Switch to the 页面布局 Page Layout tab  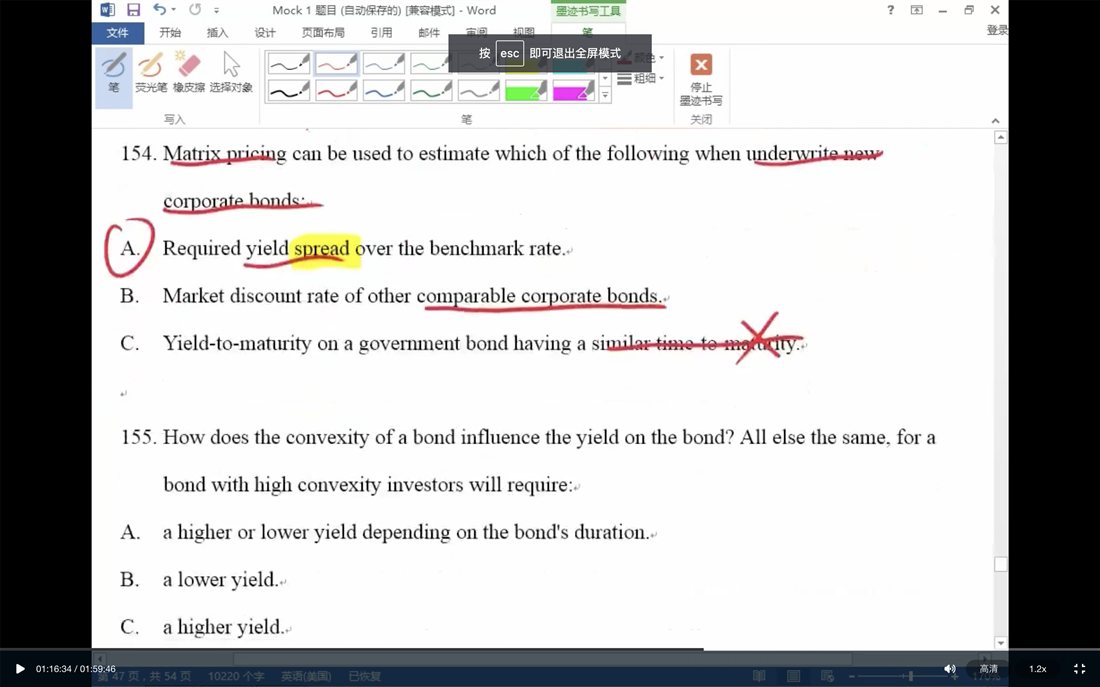pyautogui.click(x=323, y=33)
